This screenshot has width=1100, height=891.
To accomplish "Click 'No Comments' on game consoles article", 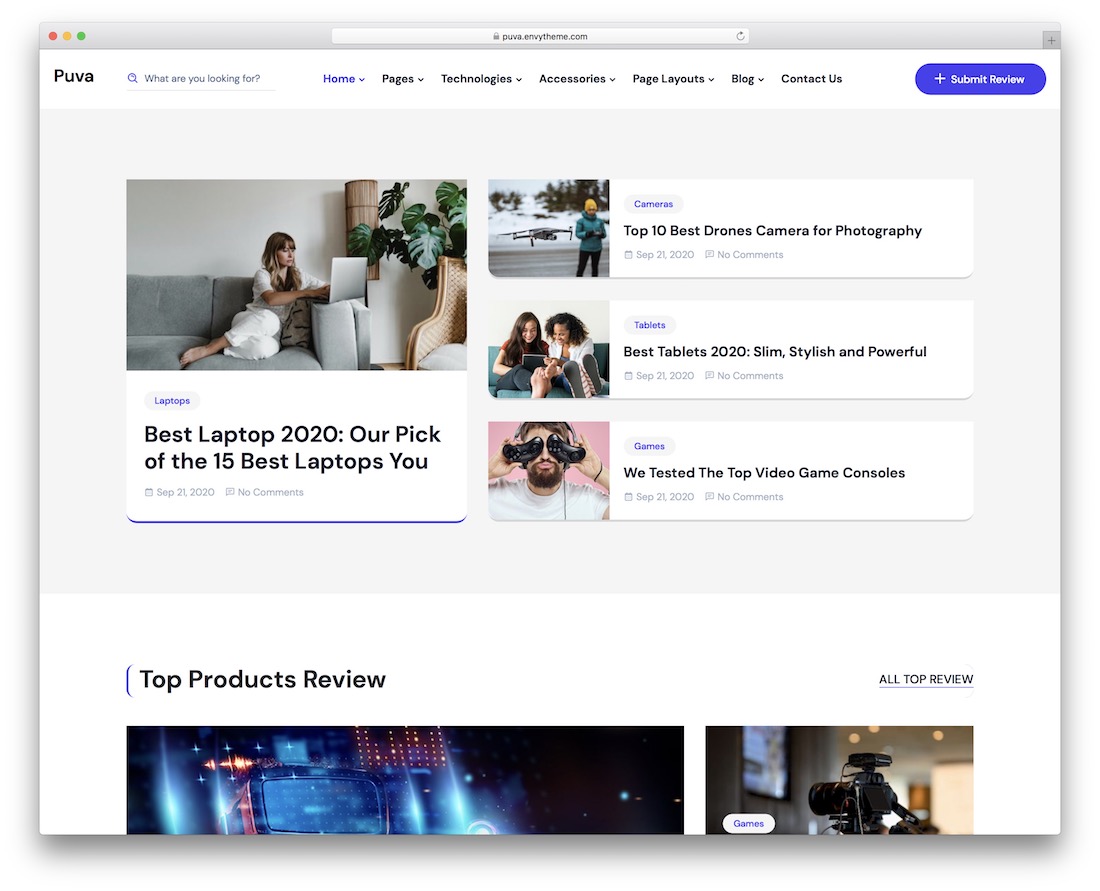I will pos(750,497).
